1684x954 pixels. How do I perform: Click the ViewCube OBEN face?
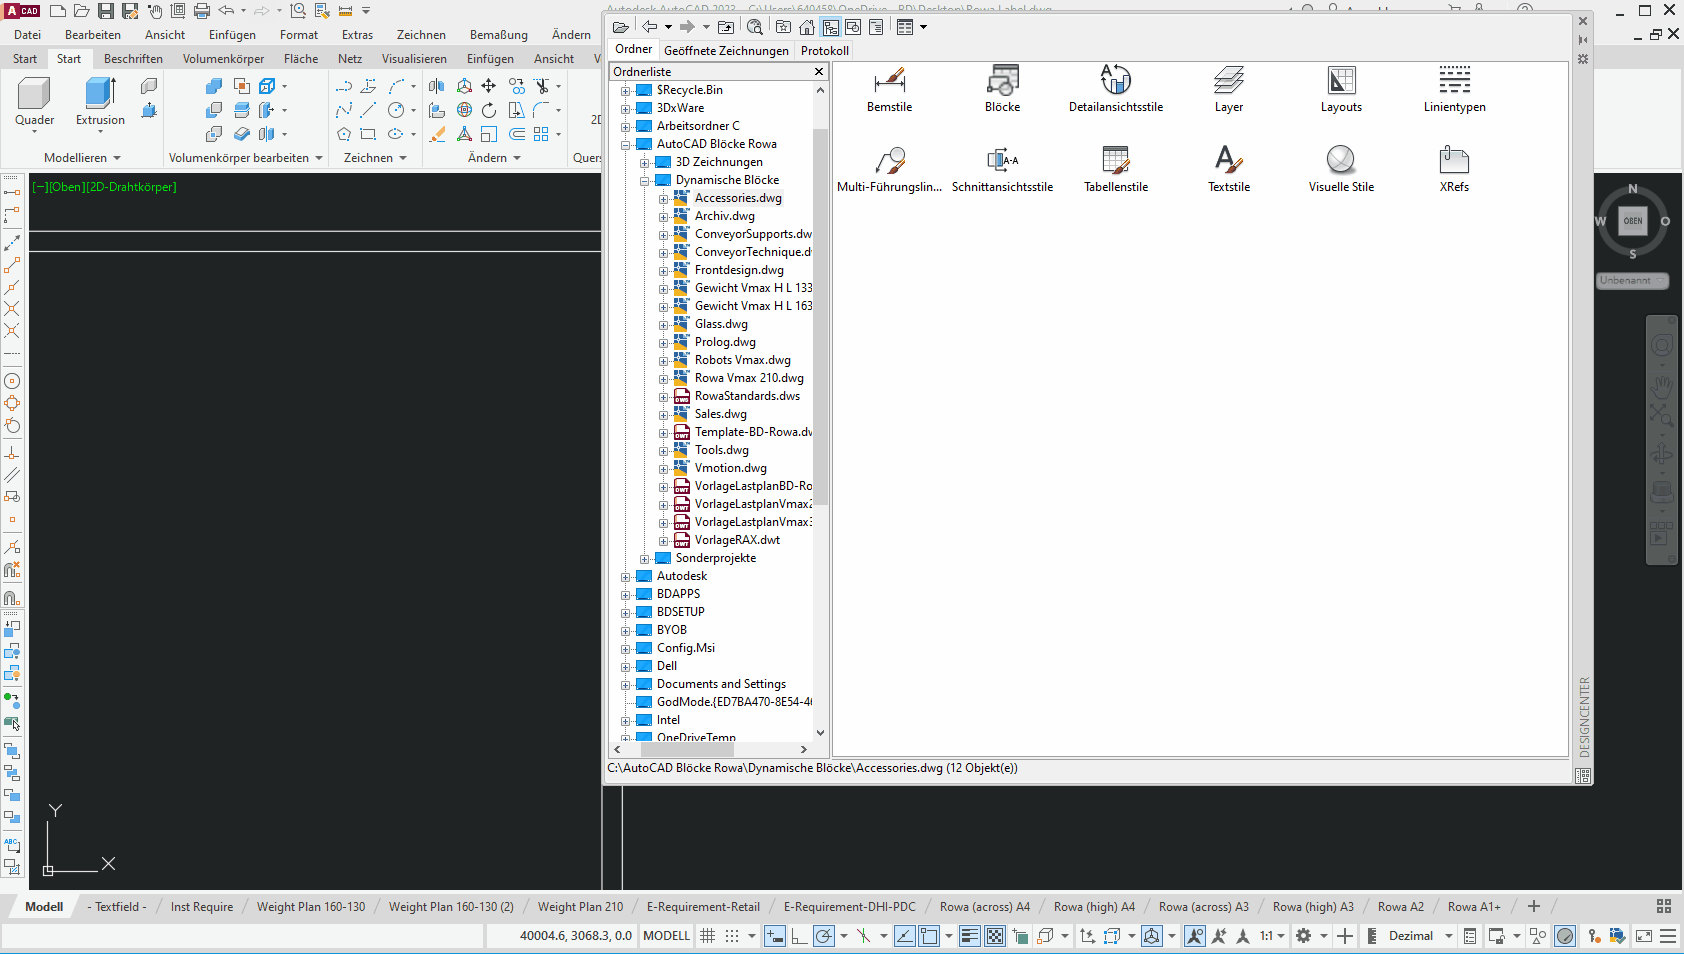coord(1633,221)
